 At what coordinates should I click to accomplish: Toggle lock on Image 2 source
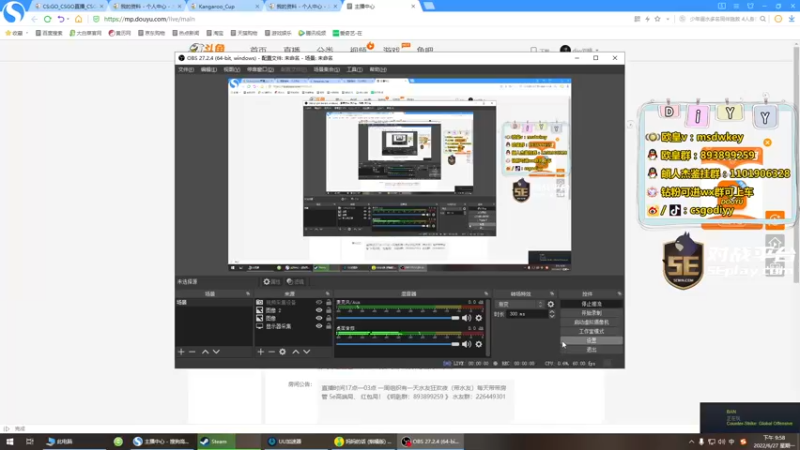coord(329,310)
